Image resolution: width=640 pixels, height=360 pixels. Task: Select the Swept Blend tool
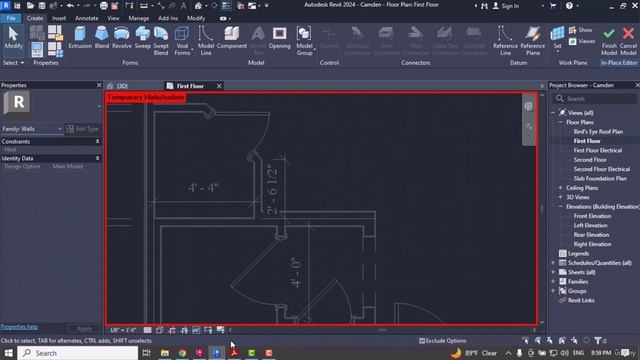tap(161, 41)
